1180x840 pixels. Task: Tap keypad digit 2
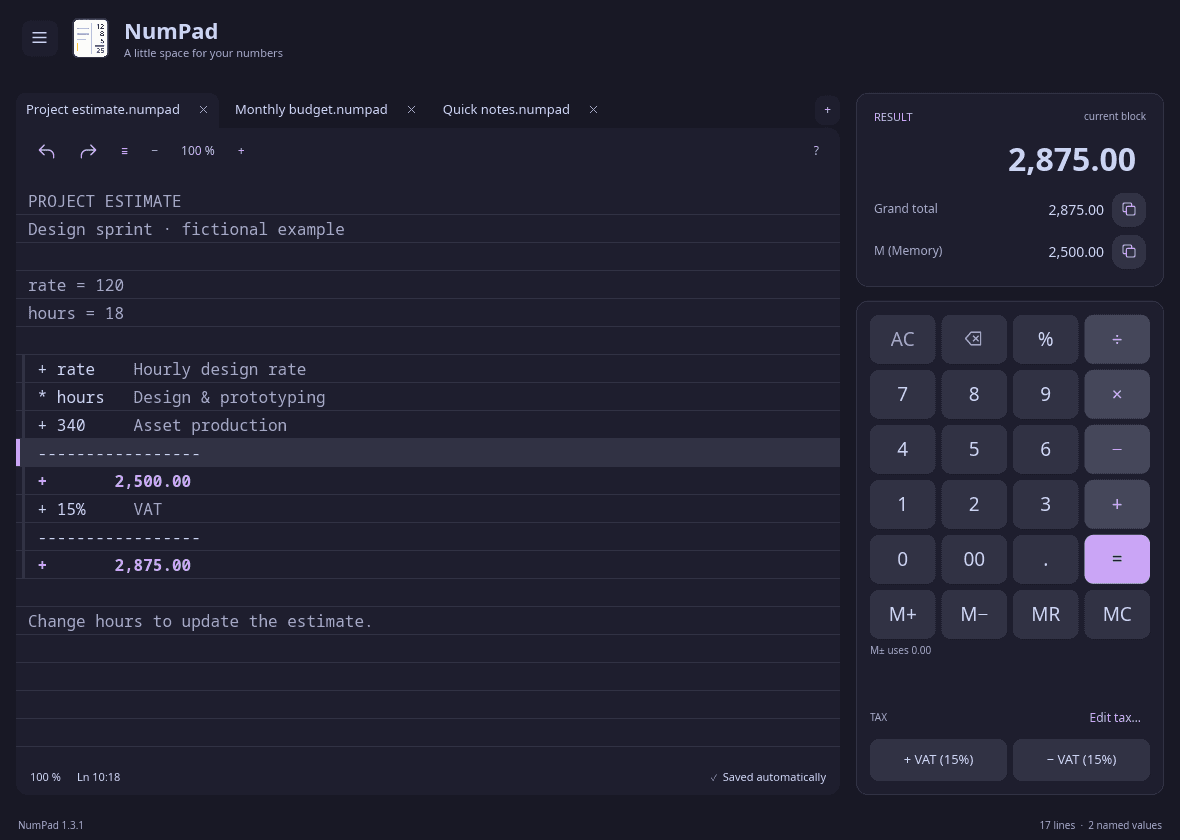(x=974, y=504)
